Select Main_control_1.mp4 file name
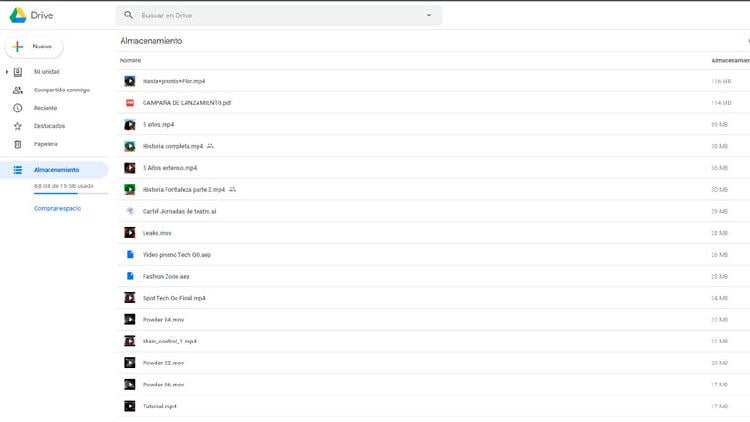Image resolution: width=750 pixels, height=422 pixels. click(170, 341)
